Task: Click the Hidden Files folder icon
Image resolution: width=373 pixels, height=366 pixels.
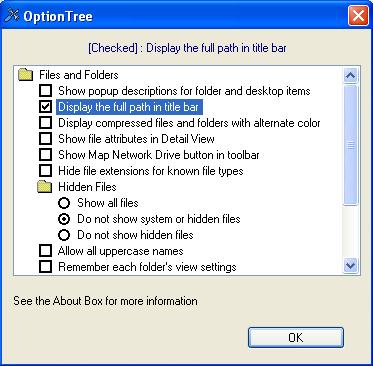Action: coord(45,187)
